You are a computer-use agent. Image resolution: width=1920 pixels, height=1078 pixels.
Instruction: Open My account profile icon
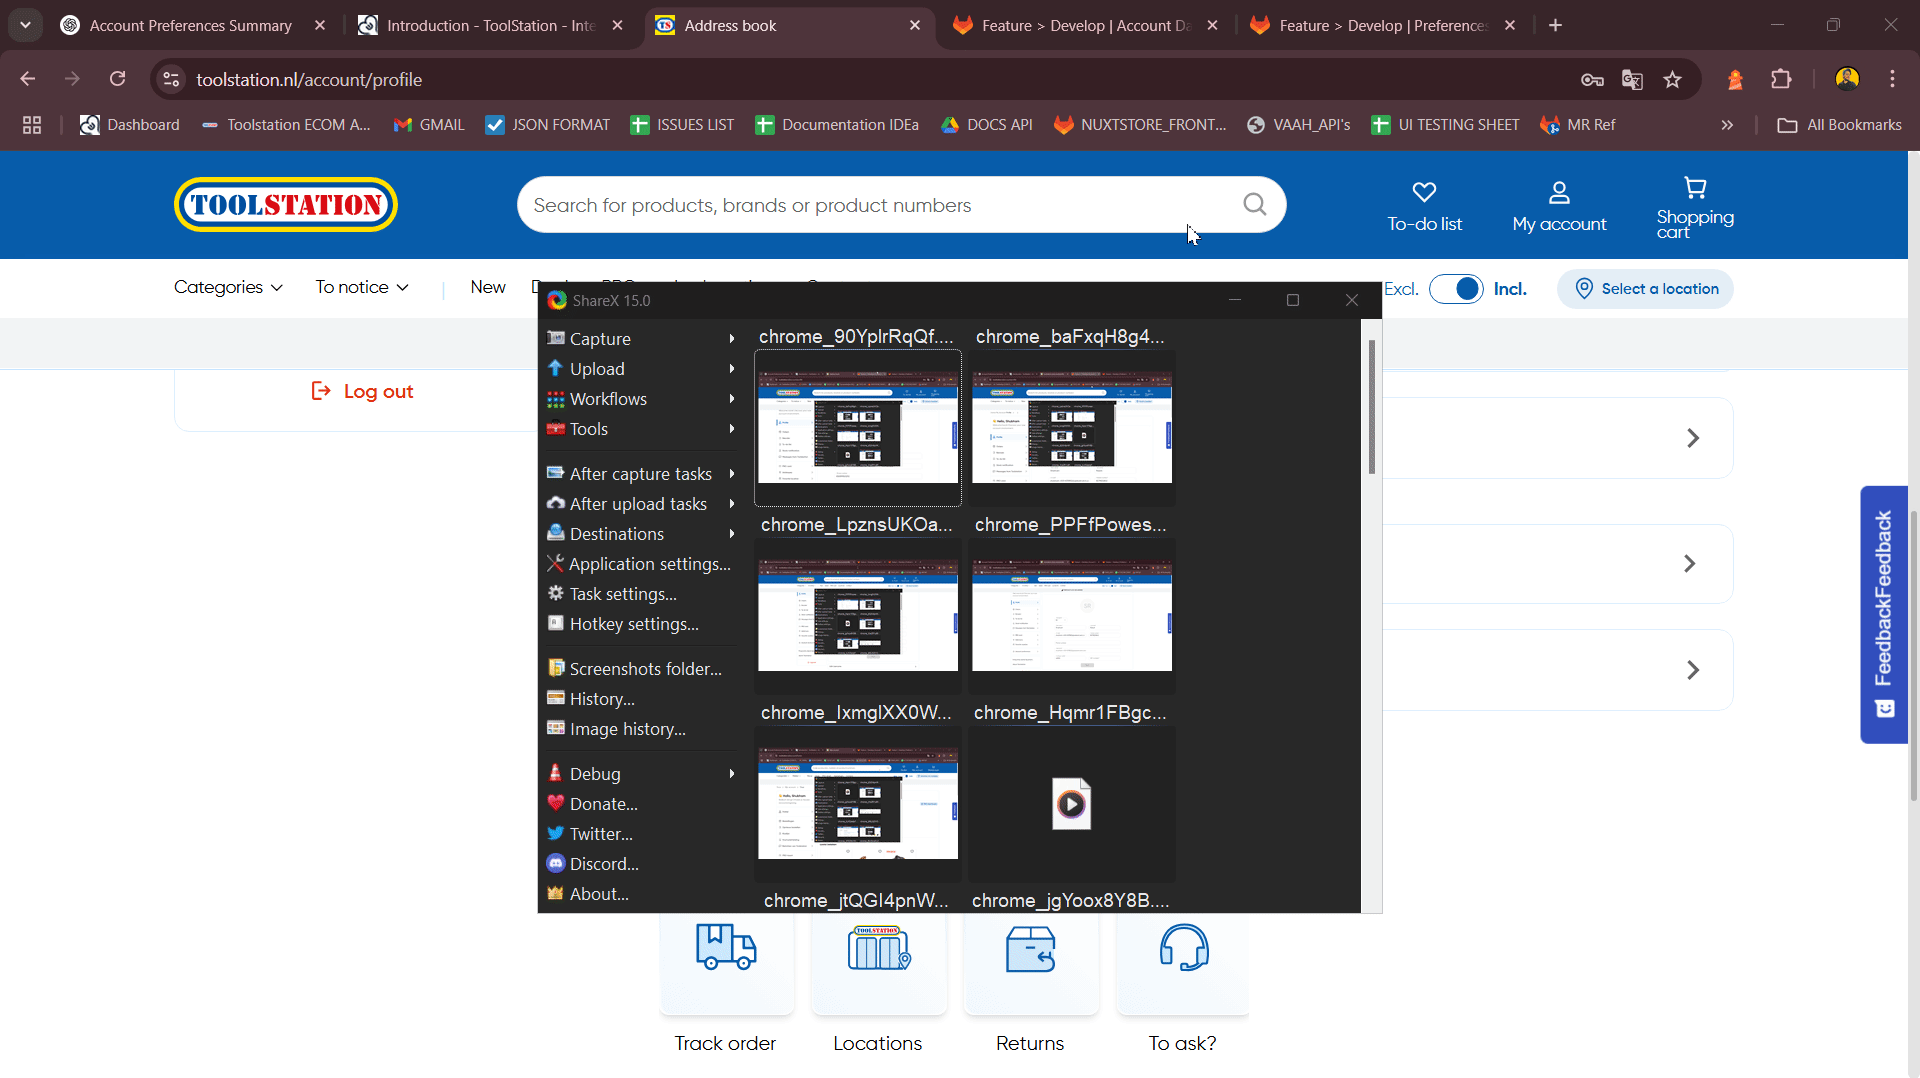(1559, 192)
